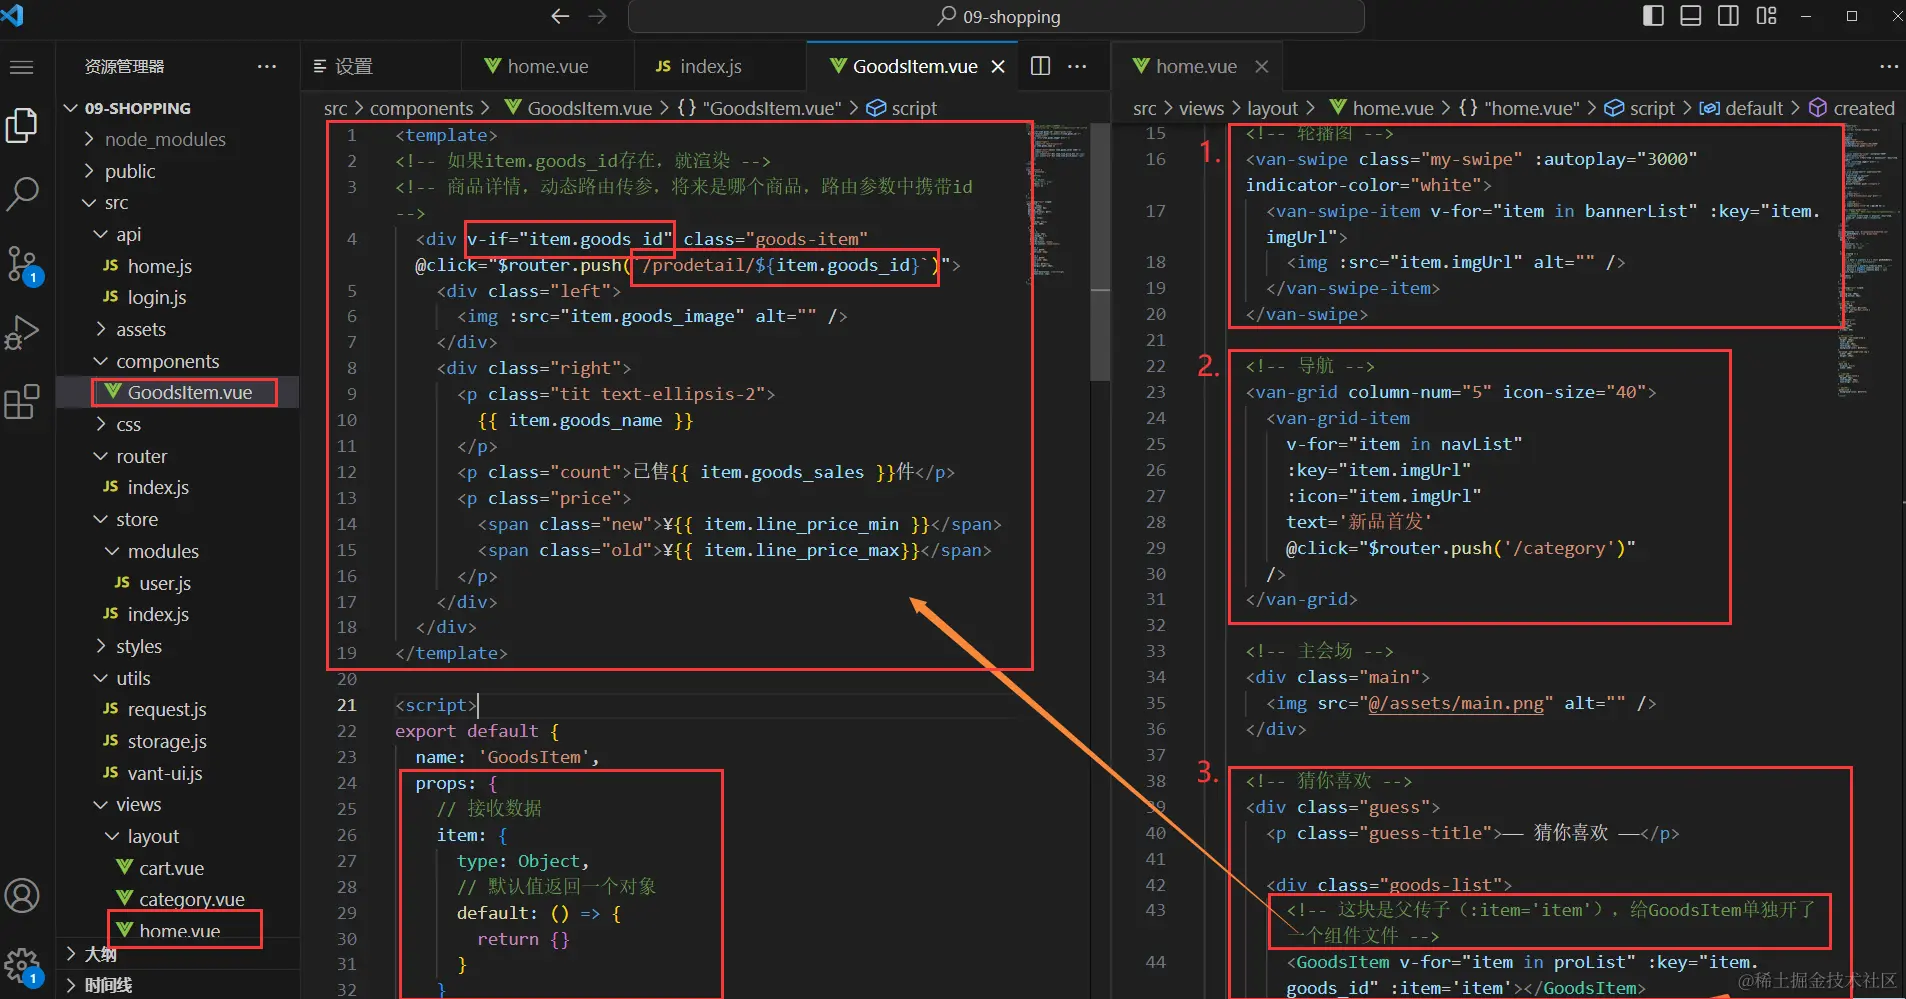
Task: Click created in the right breadcrumb
Action: tap(1864, 108)
